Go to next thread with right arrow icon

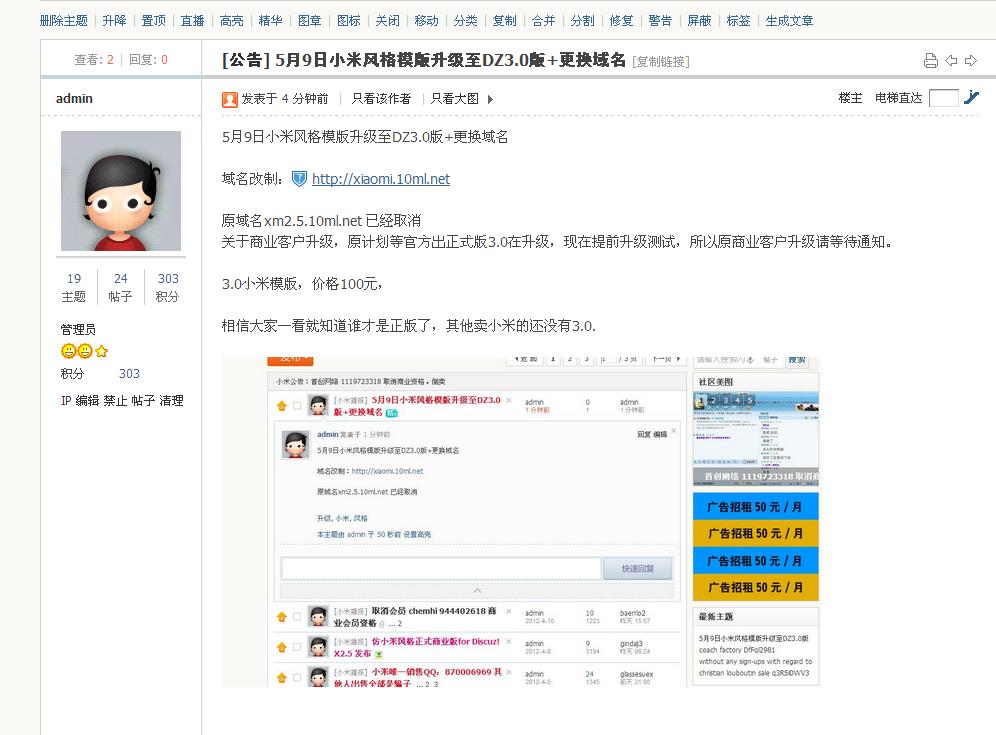(971, 60)
